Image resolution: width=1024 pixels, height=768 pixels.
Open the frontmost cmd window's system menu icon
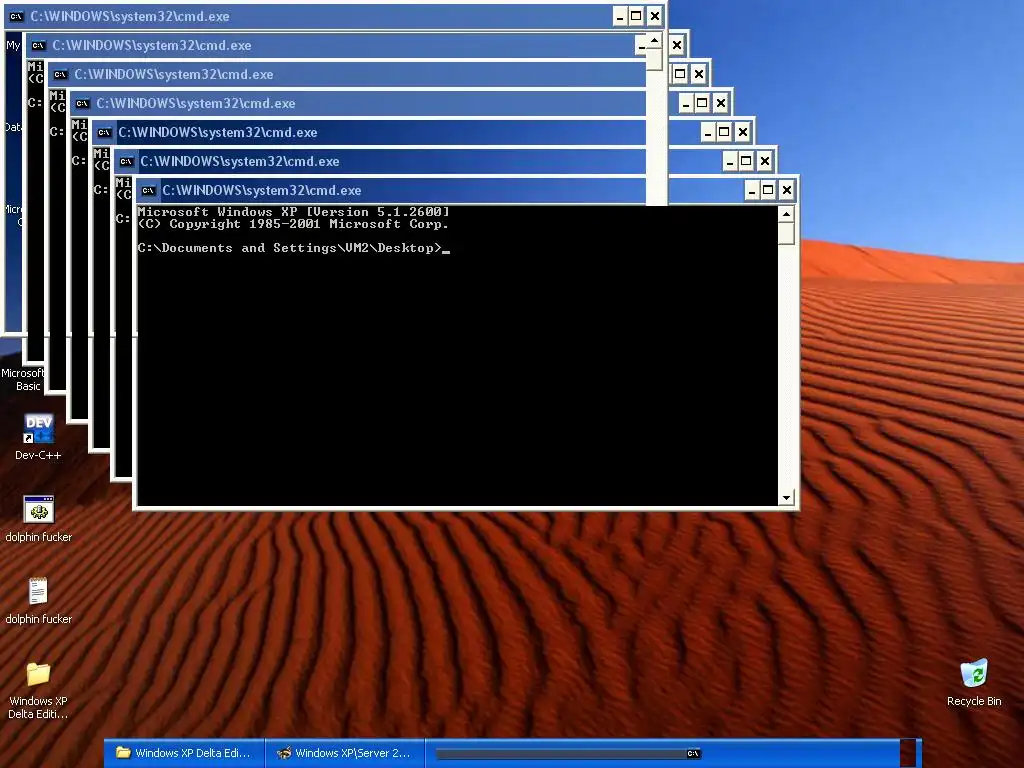point(148,191)
